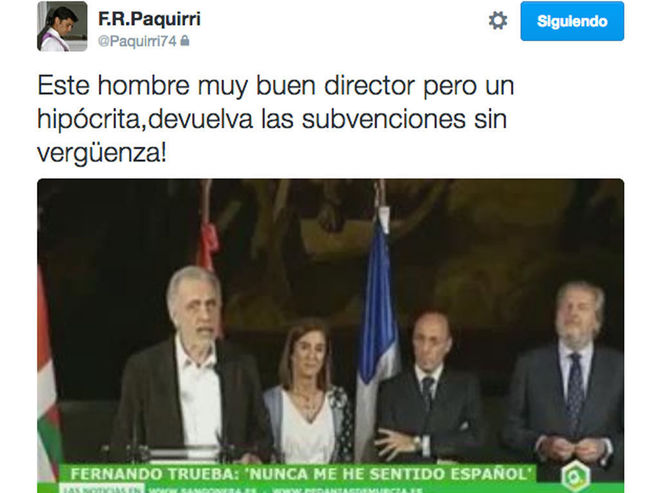Click the red flag behind the speaker

point(207,244)
